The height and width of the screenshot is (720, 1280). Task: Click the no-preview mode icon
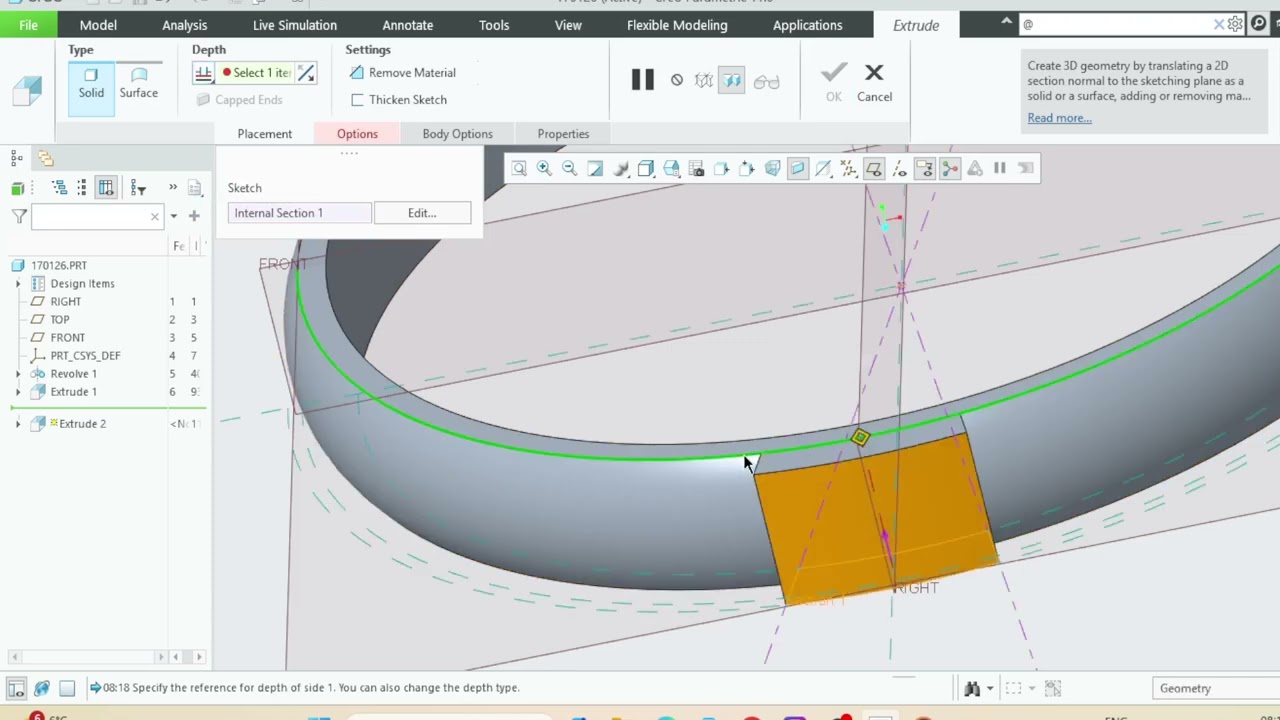[x=677, y=80]
